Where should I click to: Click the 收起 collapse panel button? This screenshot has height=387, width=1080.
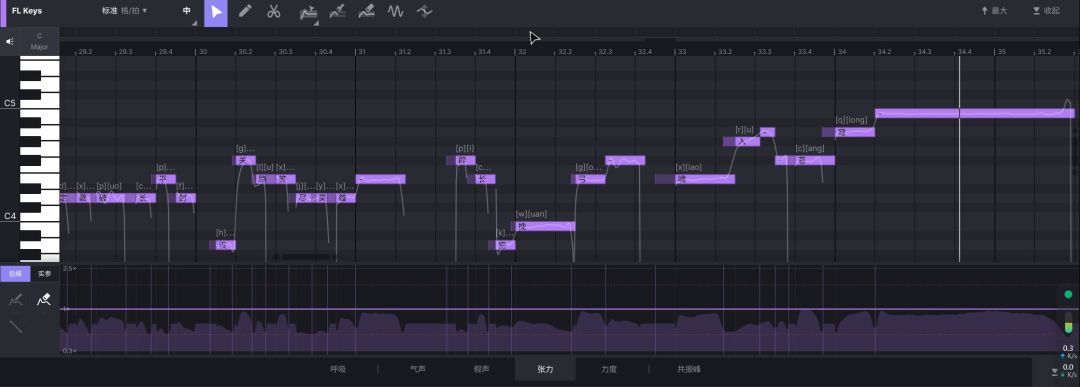[x=1046, y=11]
